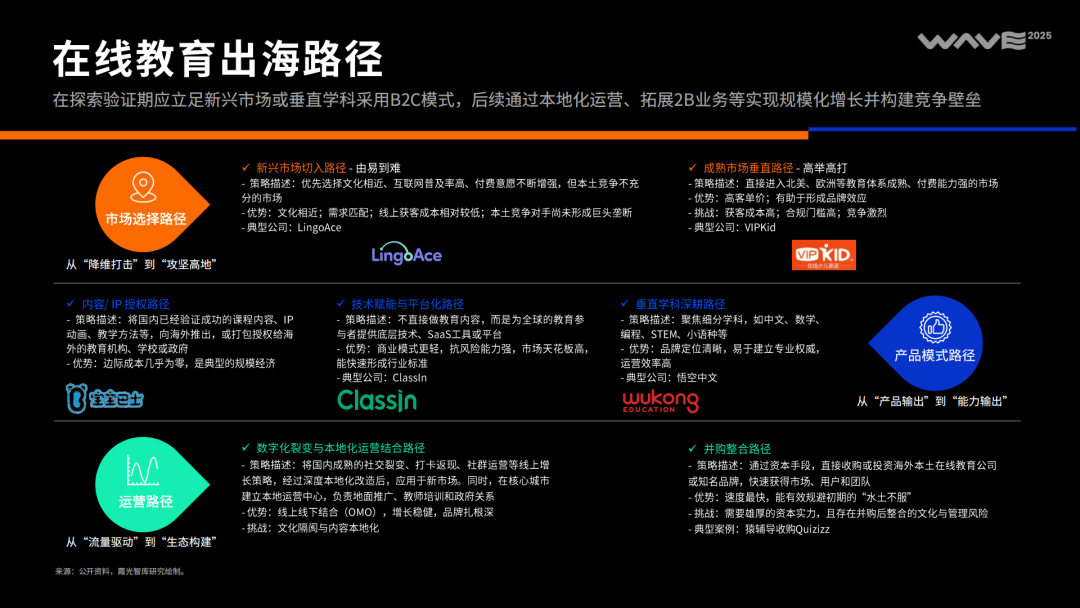Toggle the checkmark beside 并购整合路径
Image resolution: width=1080 pixels, height=608 pixels.
(x=690, y=447)
